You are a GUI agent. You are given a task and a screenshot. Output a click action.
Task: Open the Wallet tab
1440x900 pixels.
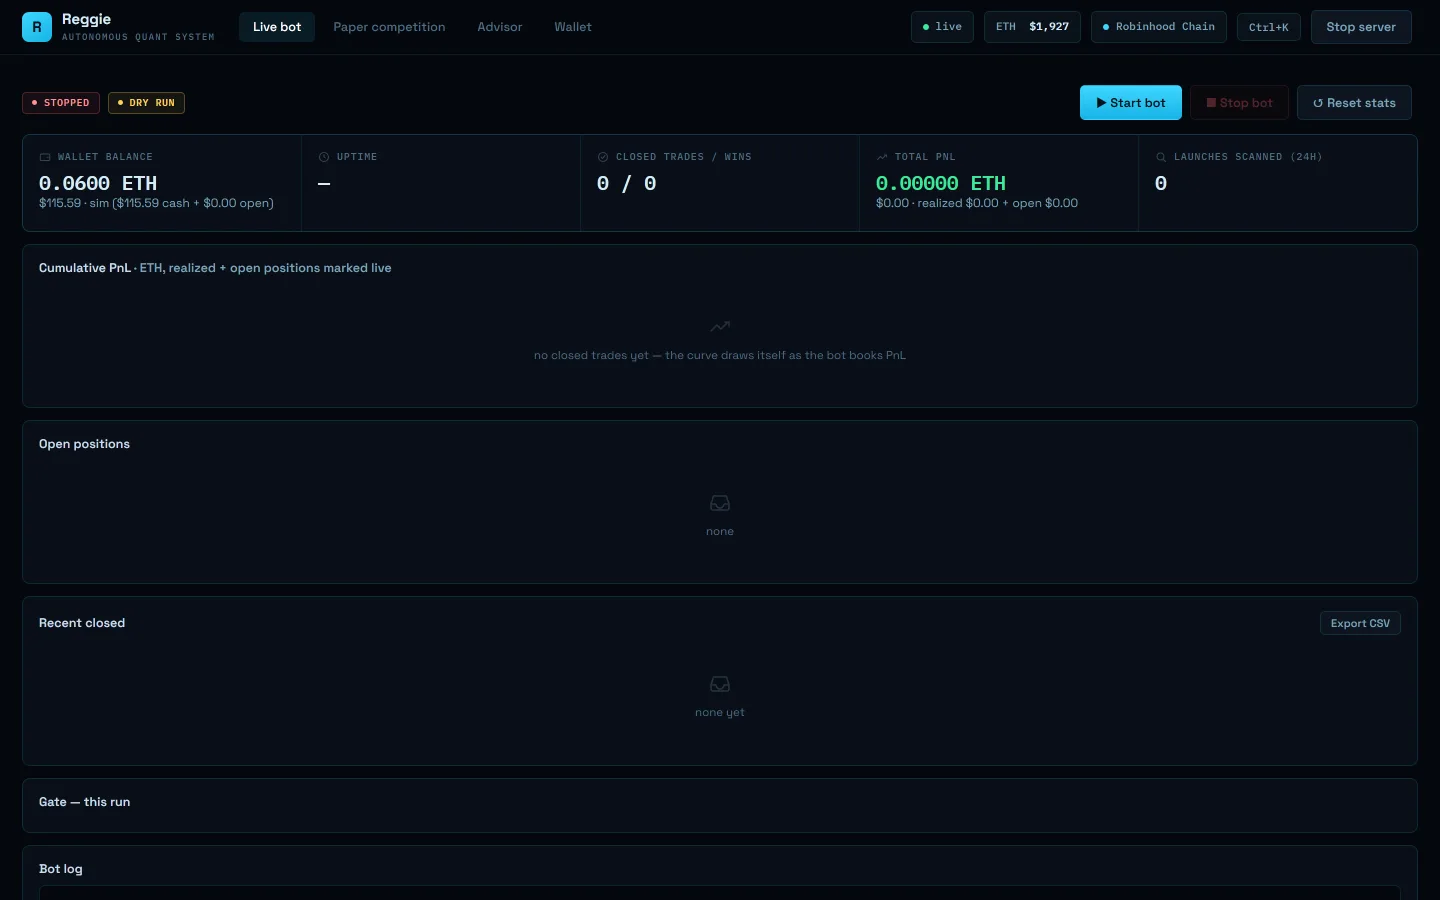click(573, 27)
